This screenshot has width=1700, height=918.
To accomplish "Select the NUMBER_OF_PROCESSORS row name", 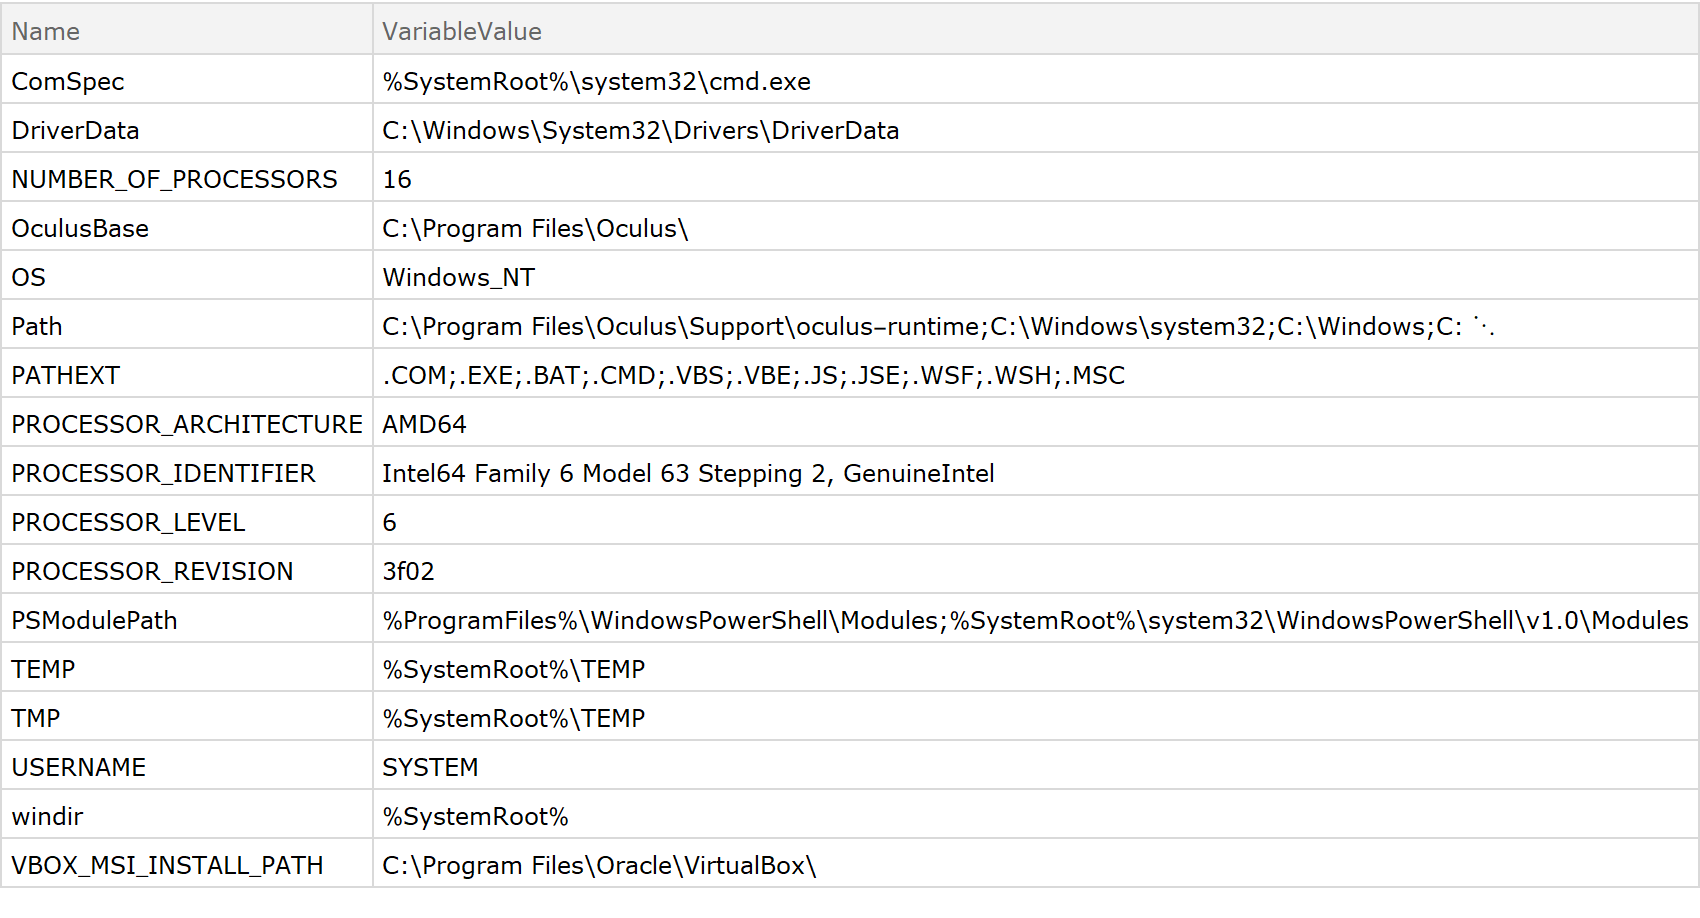I will pyautogui.click(x=174, y=179).
